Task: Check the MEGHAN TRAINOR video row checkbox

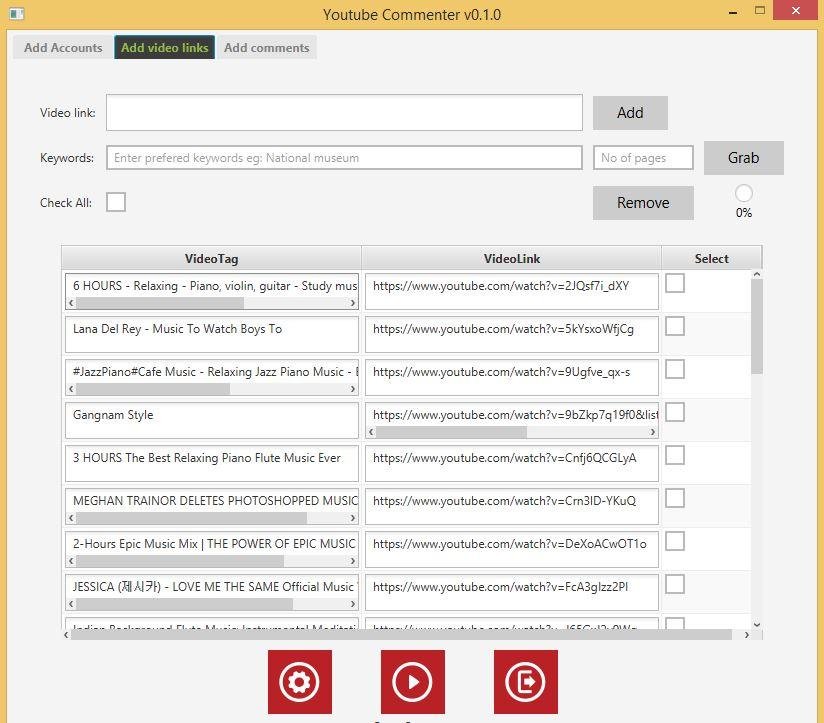Action: click(x=675, y=498)
